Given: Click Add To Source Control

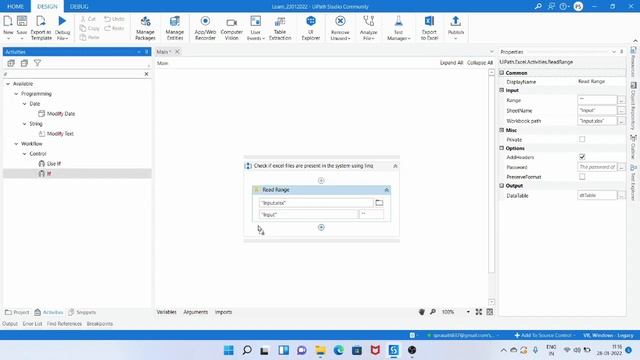Looking at the screenshot, I should [x=544, y=335].
